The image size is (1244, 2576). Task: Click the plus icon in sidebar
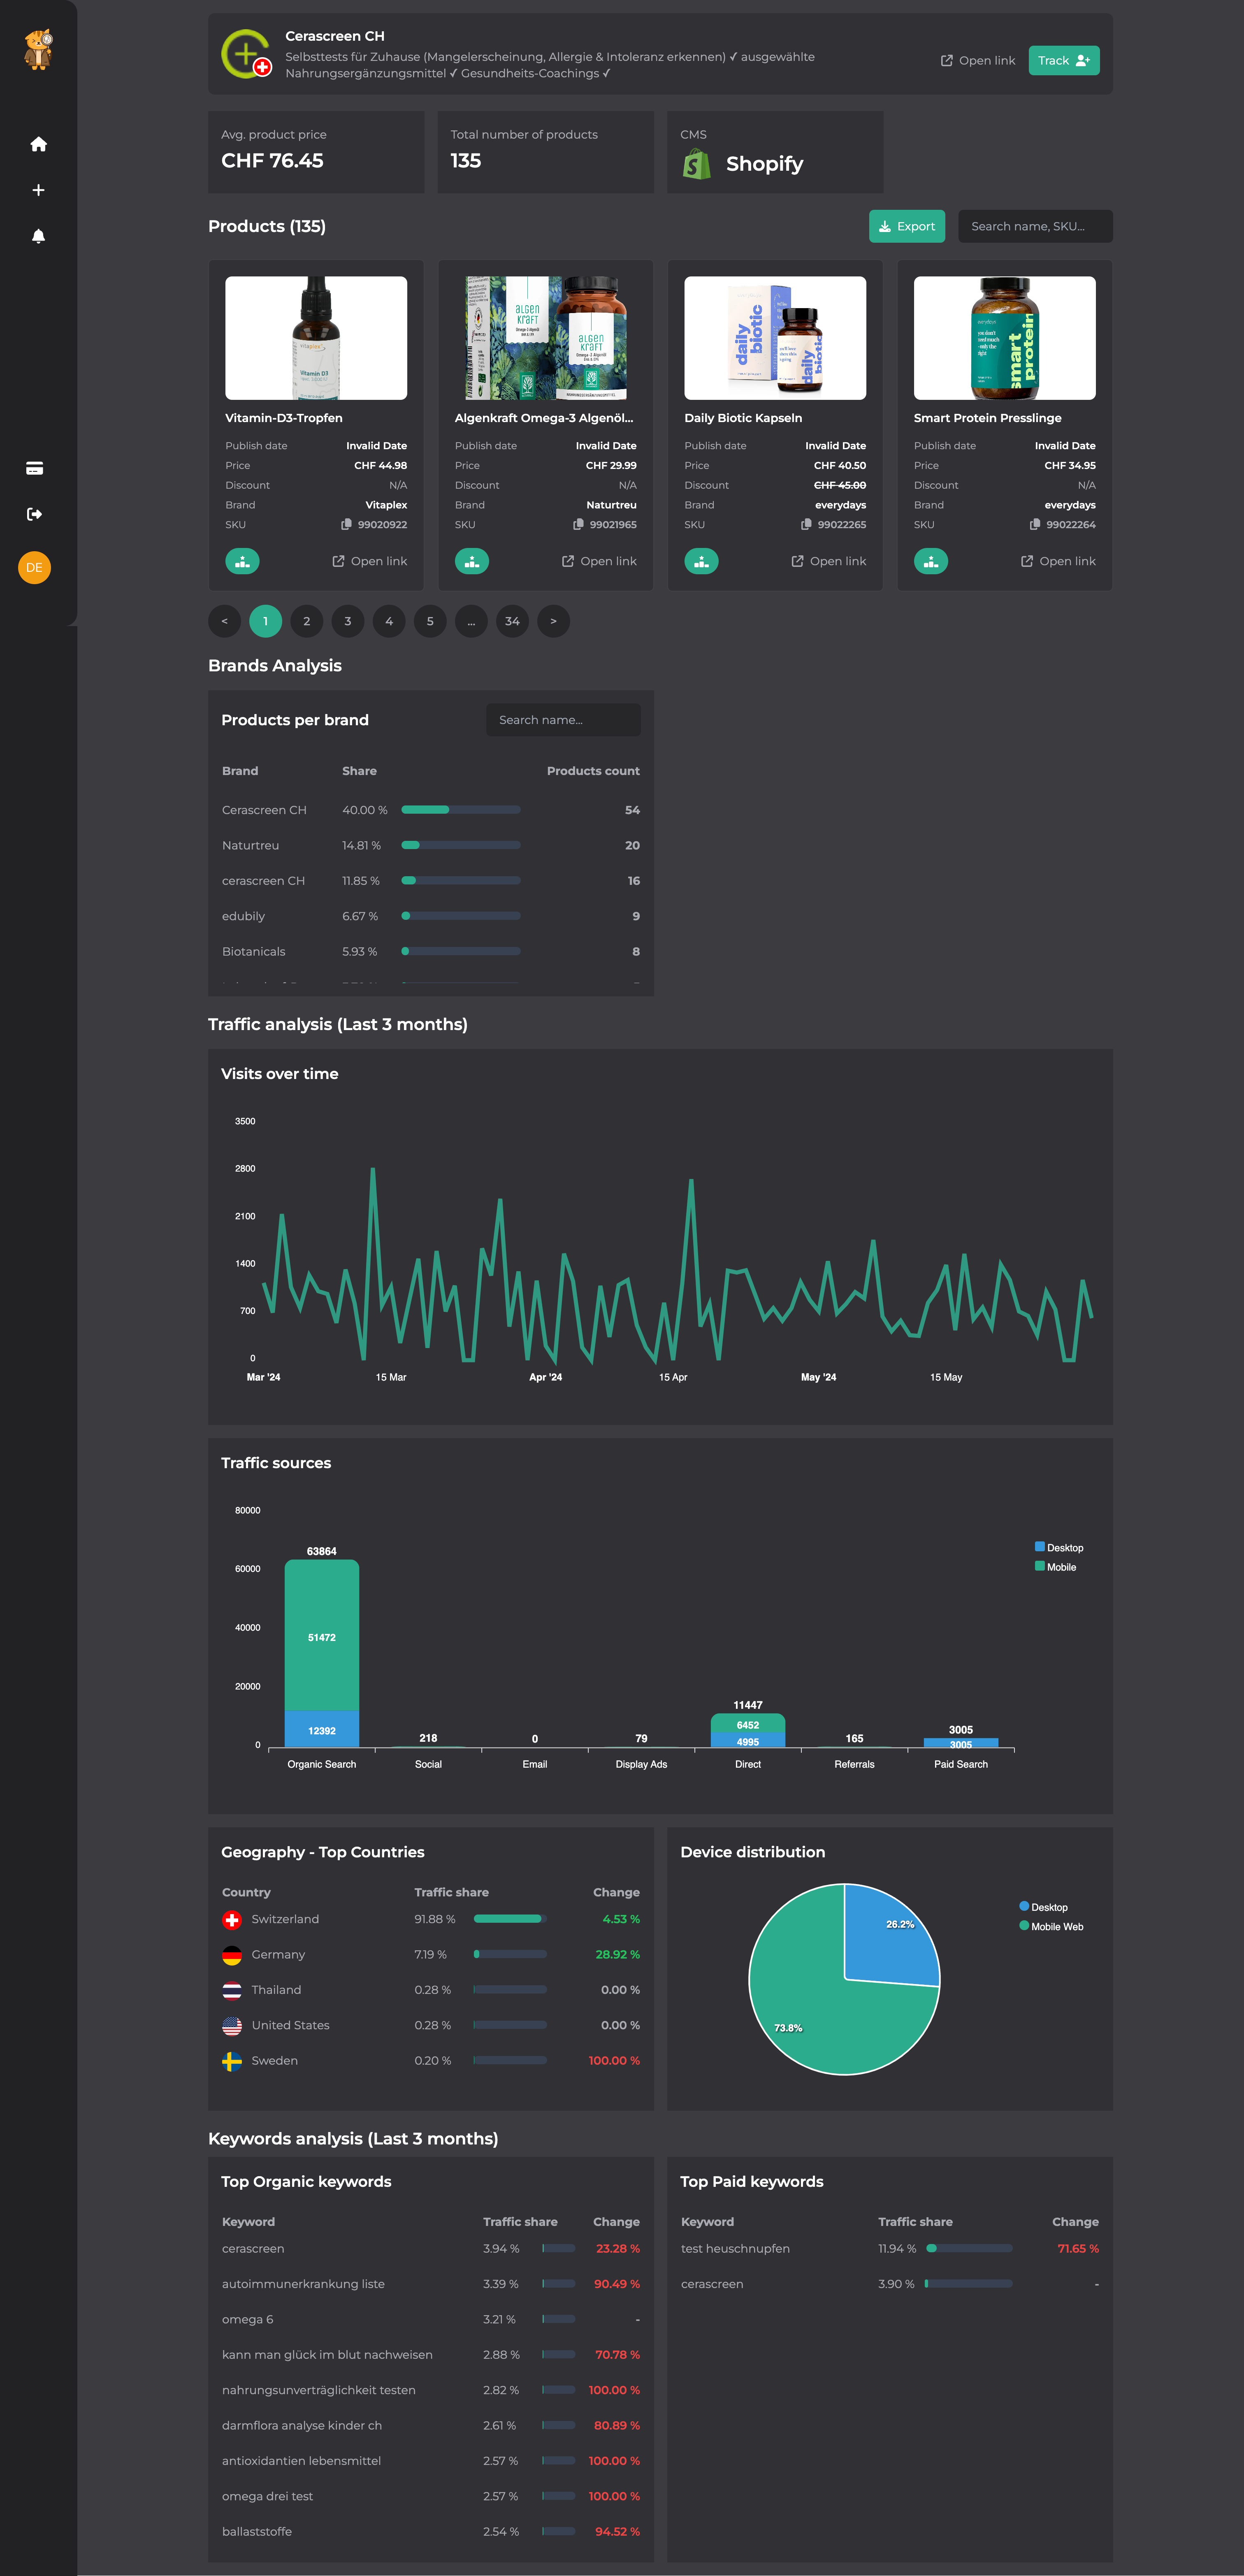click(x=38, y=190)
